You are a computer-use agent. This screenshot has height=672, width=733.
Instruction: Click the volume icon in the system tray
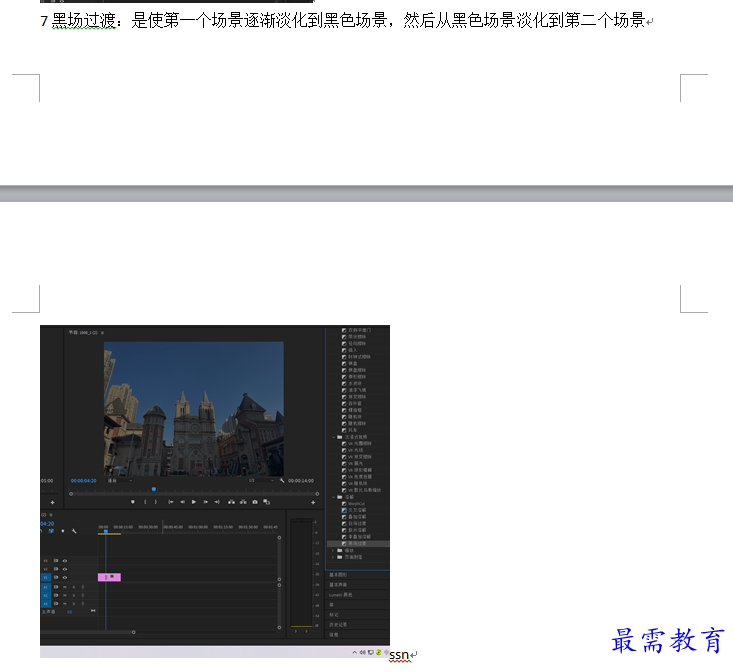[x=362, y=652]
